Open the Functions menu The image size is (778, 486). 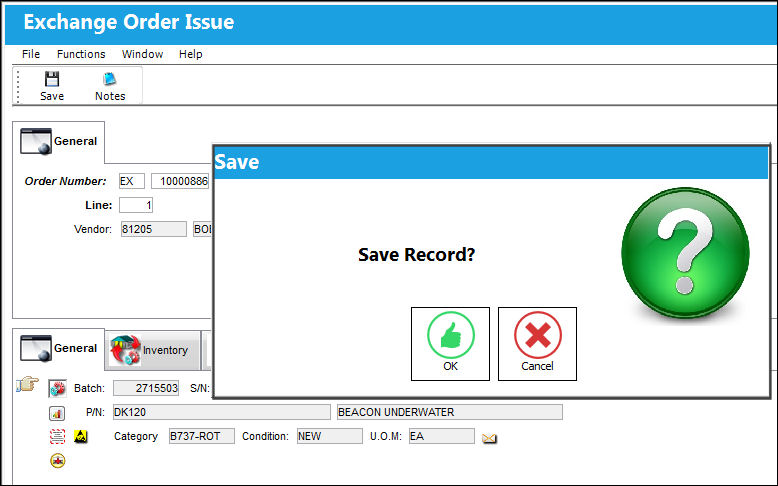81,54
